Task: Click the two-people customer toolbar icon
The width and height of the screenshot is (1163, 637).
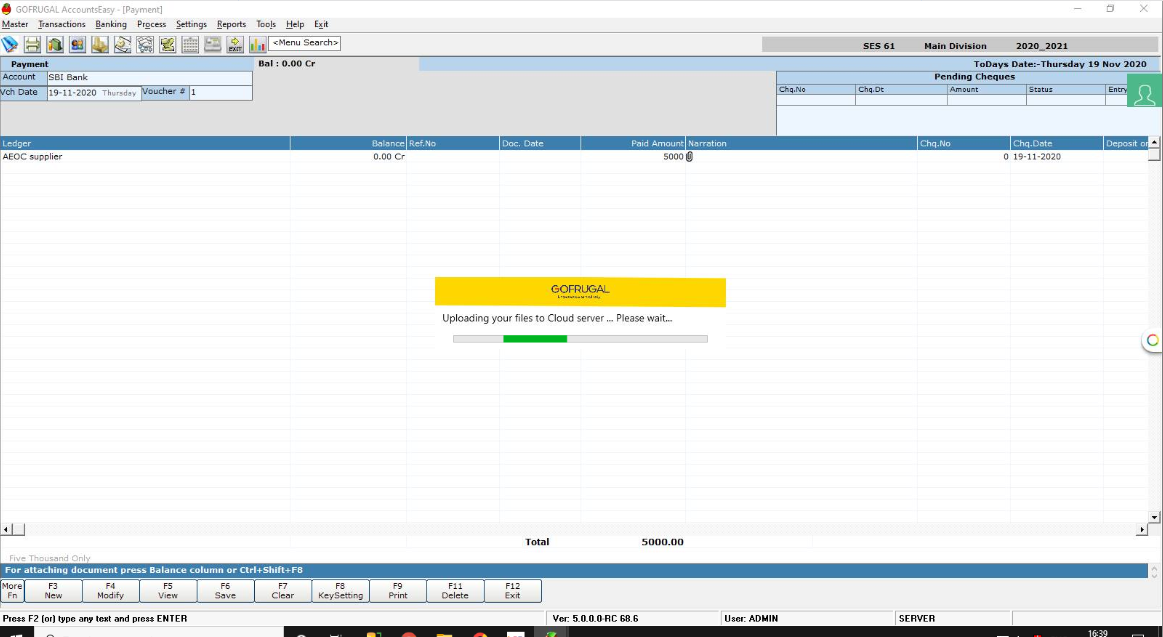Action: tap(77, 44)
